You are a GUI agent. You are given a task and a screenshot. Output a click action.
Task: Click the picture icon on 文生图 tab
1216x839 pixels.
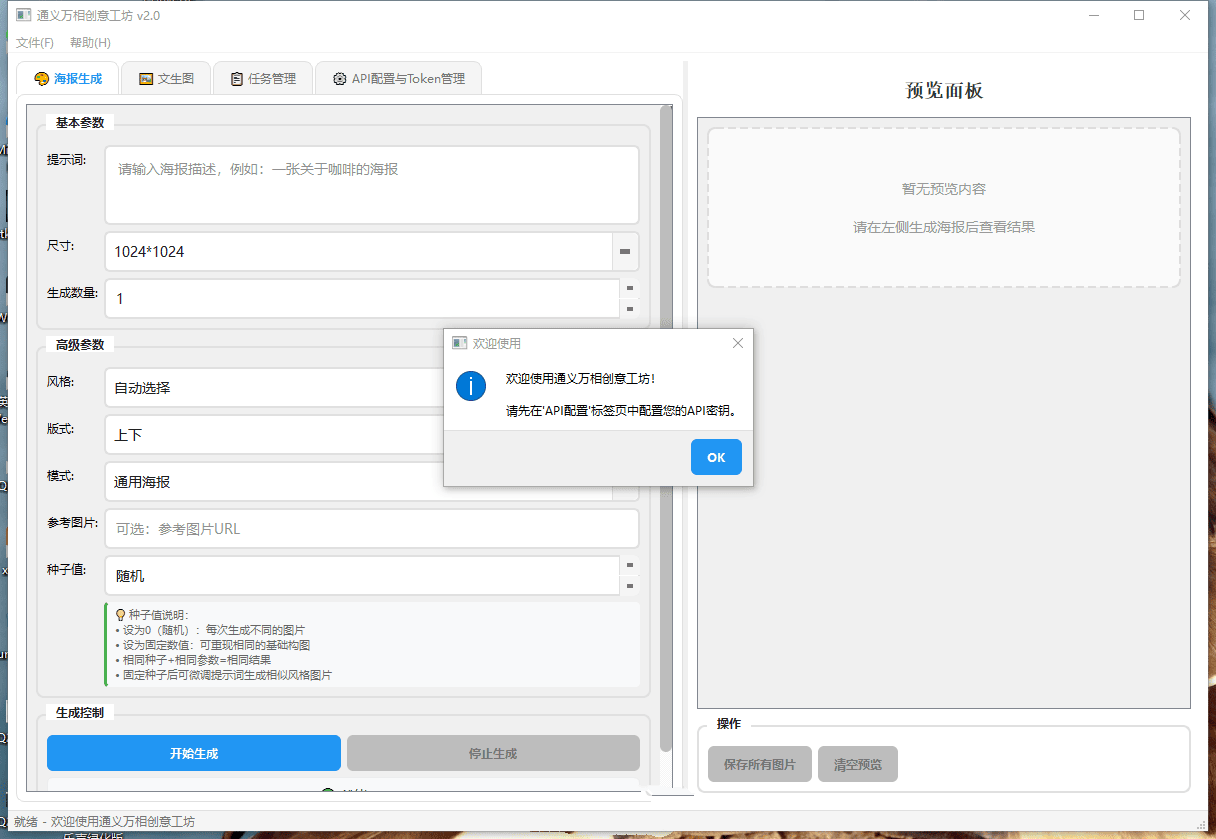[x=146, y=79]
